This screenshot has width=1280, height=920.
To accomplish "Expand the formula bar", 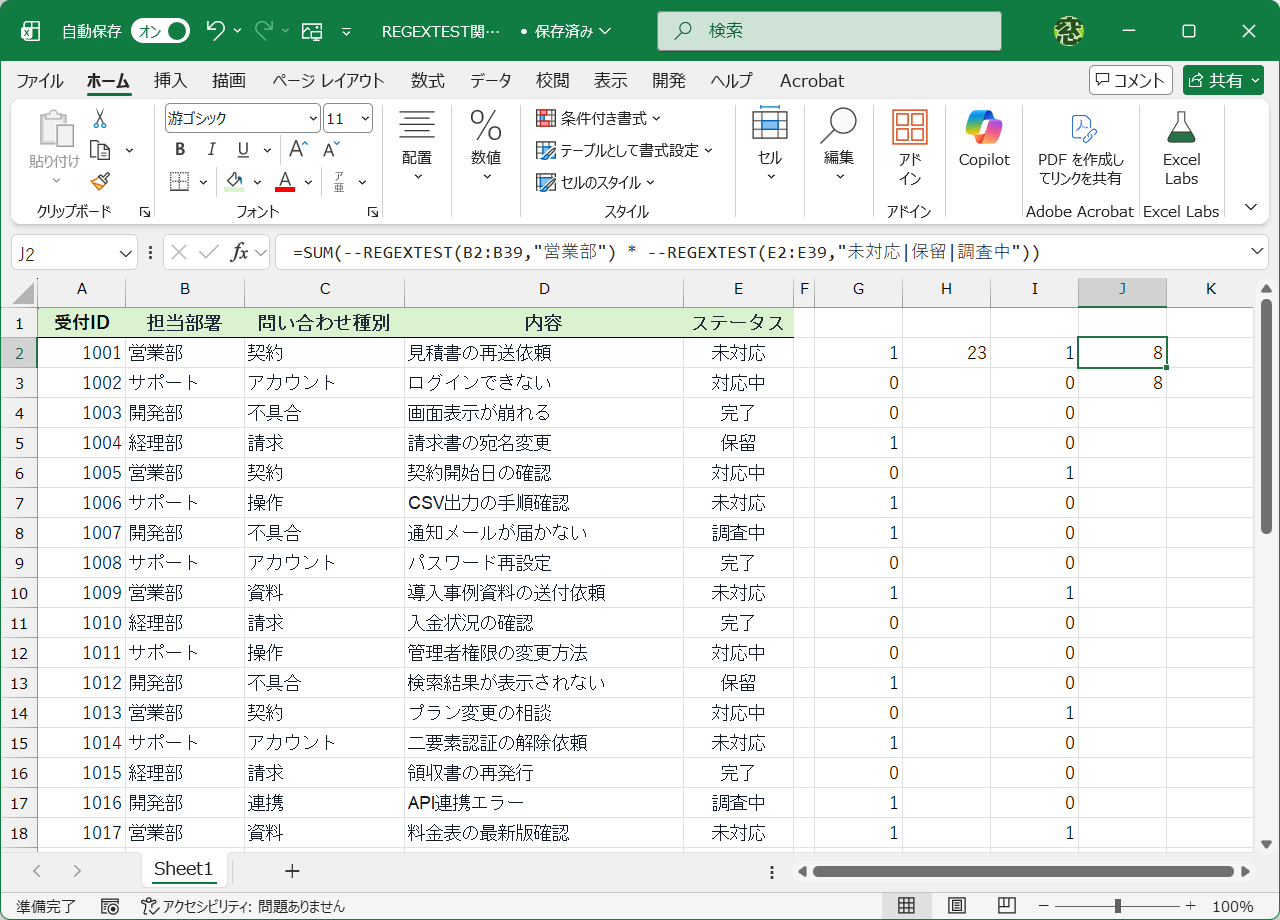I will tap(1258, 251).
